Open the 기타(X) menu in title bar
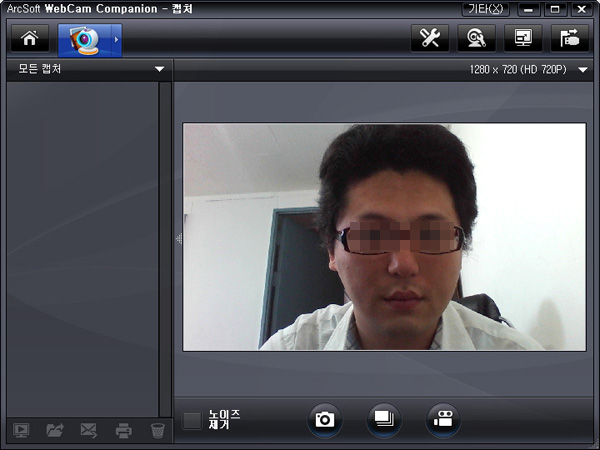The image size is (600, 450). coord(486,9)
